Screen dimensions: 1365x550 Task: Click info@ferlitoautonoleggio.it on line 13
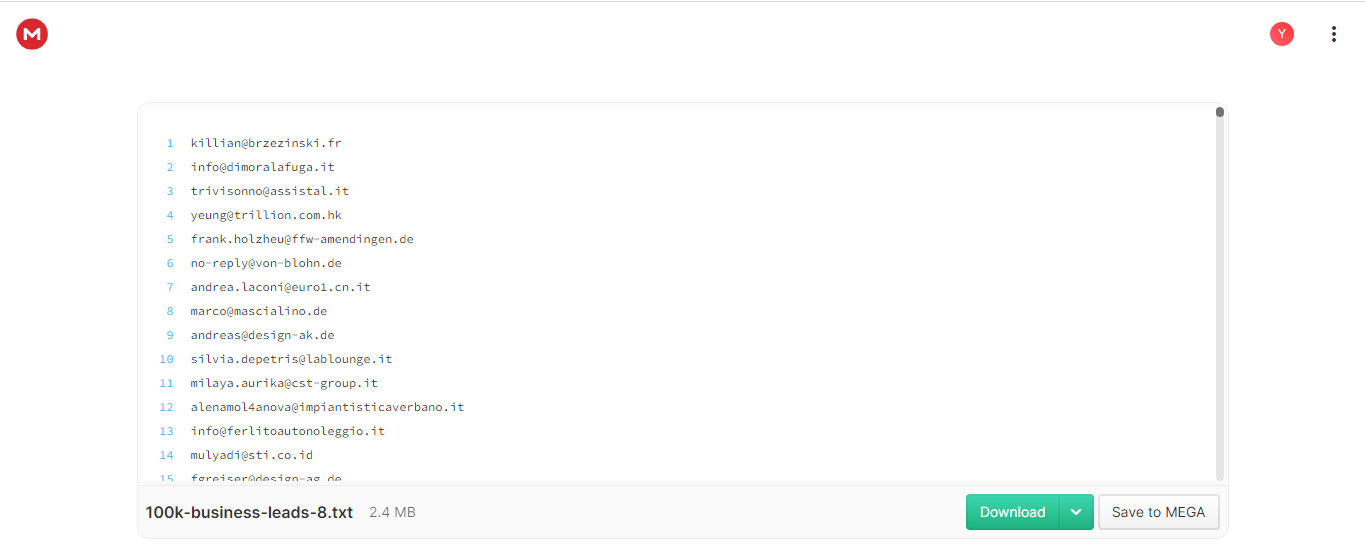[288, 431]
